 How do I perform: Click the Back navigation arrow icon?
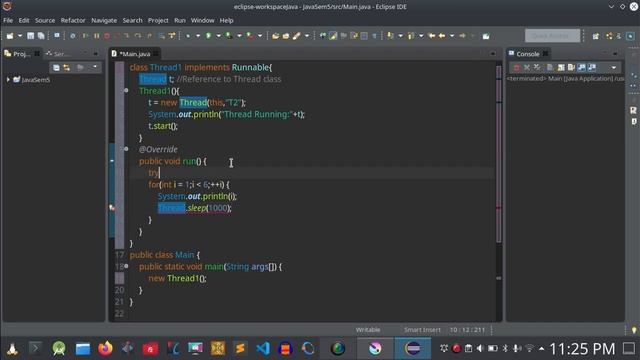tap(442, 36)
